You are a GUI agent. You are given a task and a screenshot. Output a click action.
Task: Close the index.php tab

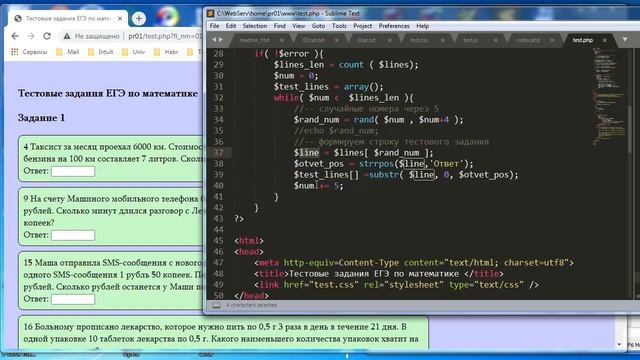tap(552, 40)
